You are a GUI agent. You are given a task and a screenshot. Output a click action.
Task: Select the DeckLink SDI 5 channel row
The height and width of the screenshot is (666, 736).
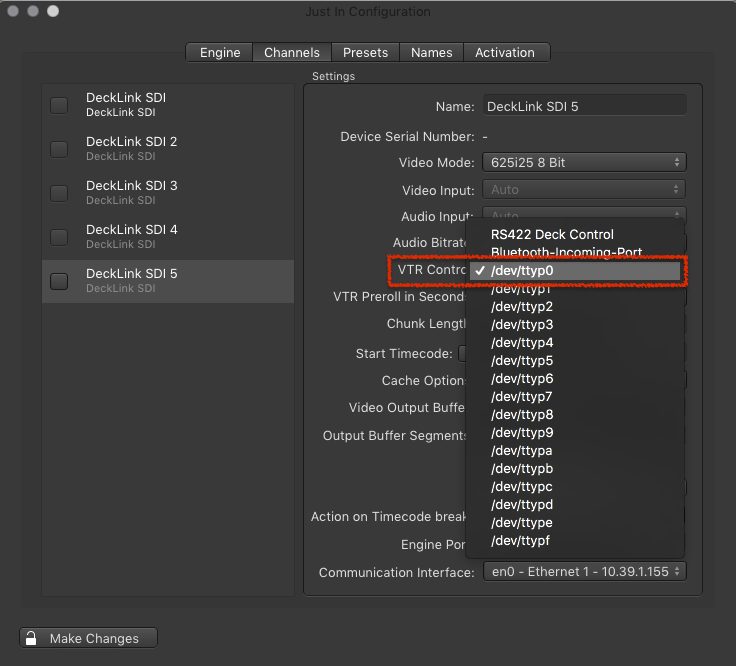[168, 281]
